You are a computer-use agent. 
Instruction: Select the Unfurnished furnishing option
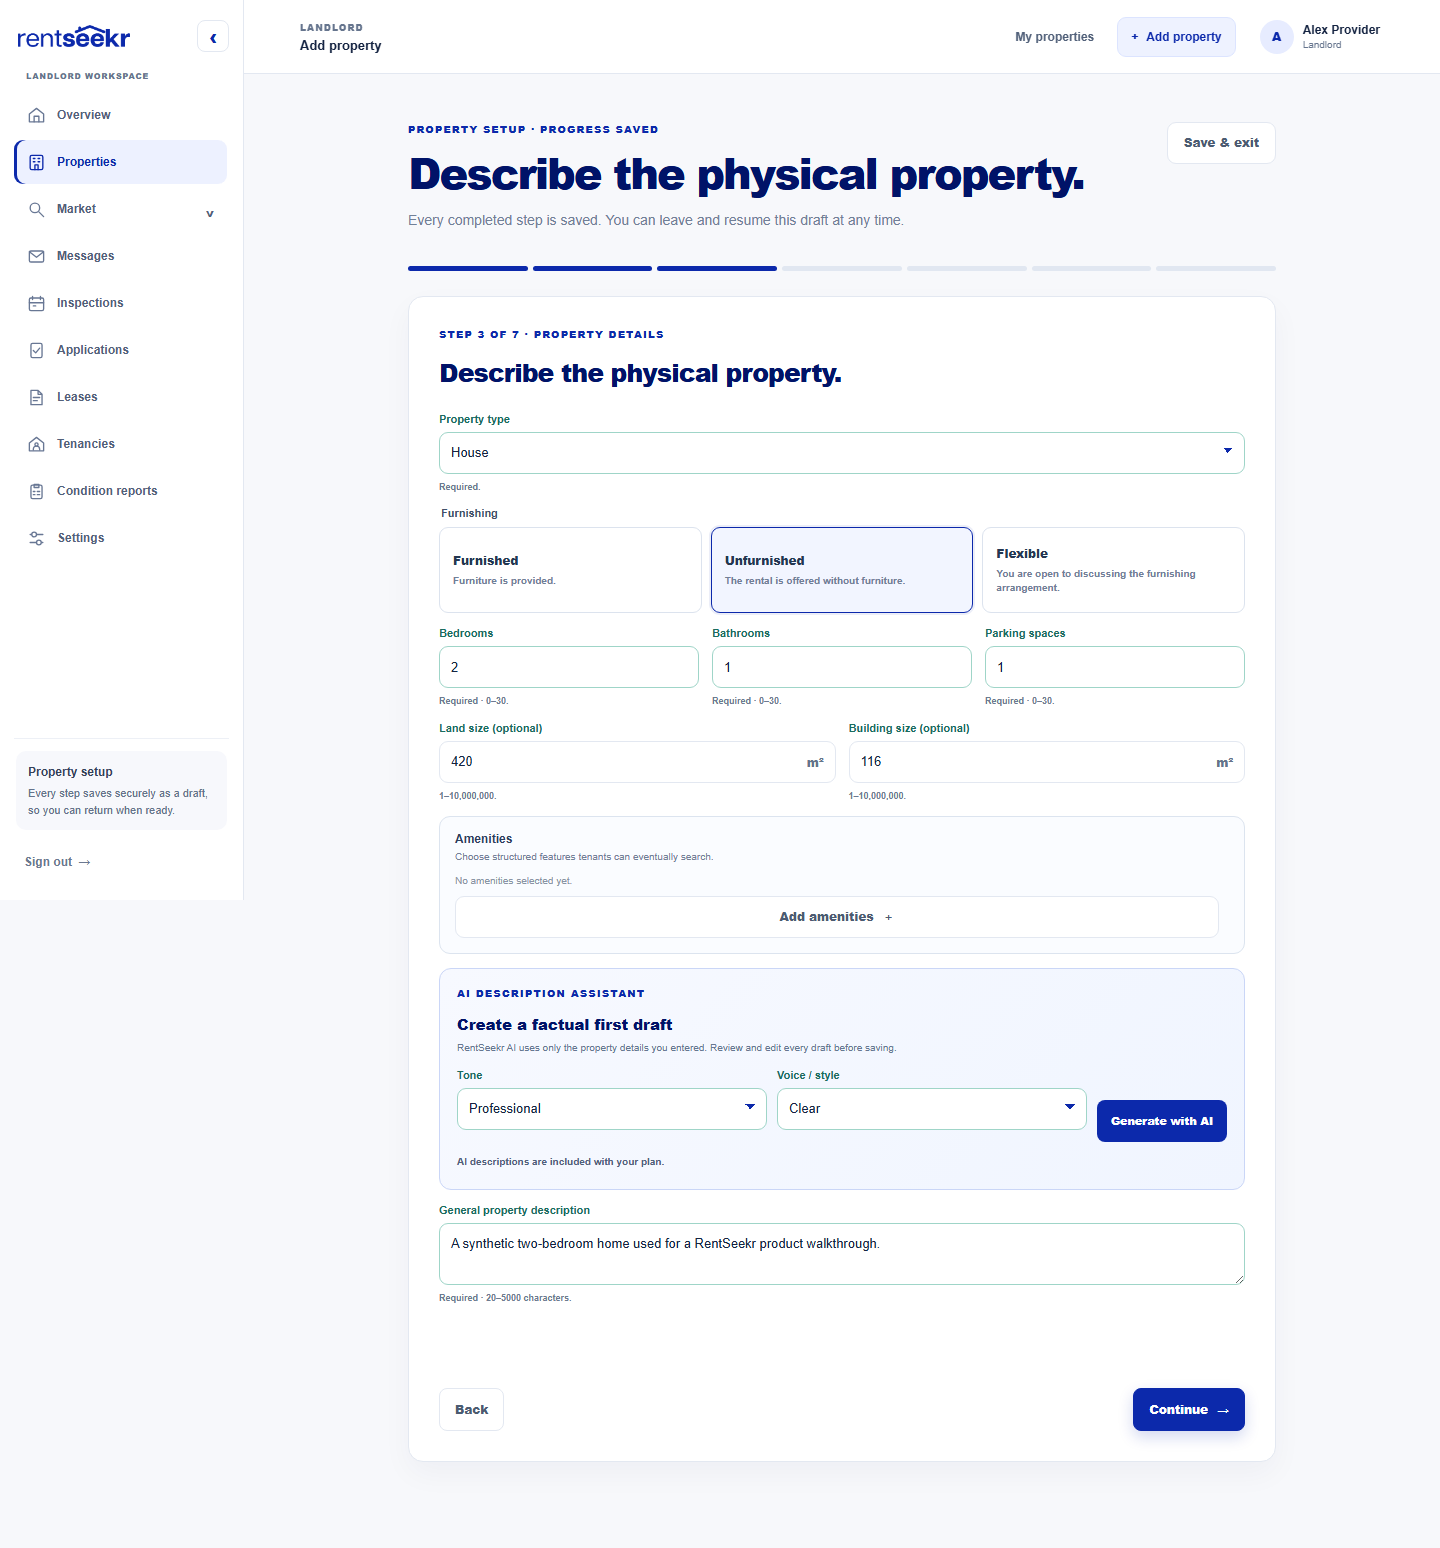pos(842,570)
